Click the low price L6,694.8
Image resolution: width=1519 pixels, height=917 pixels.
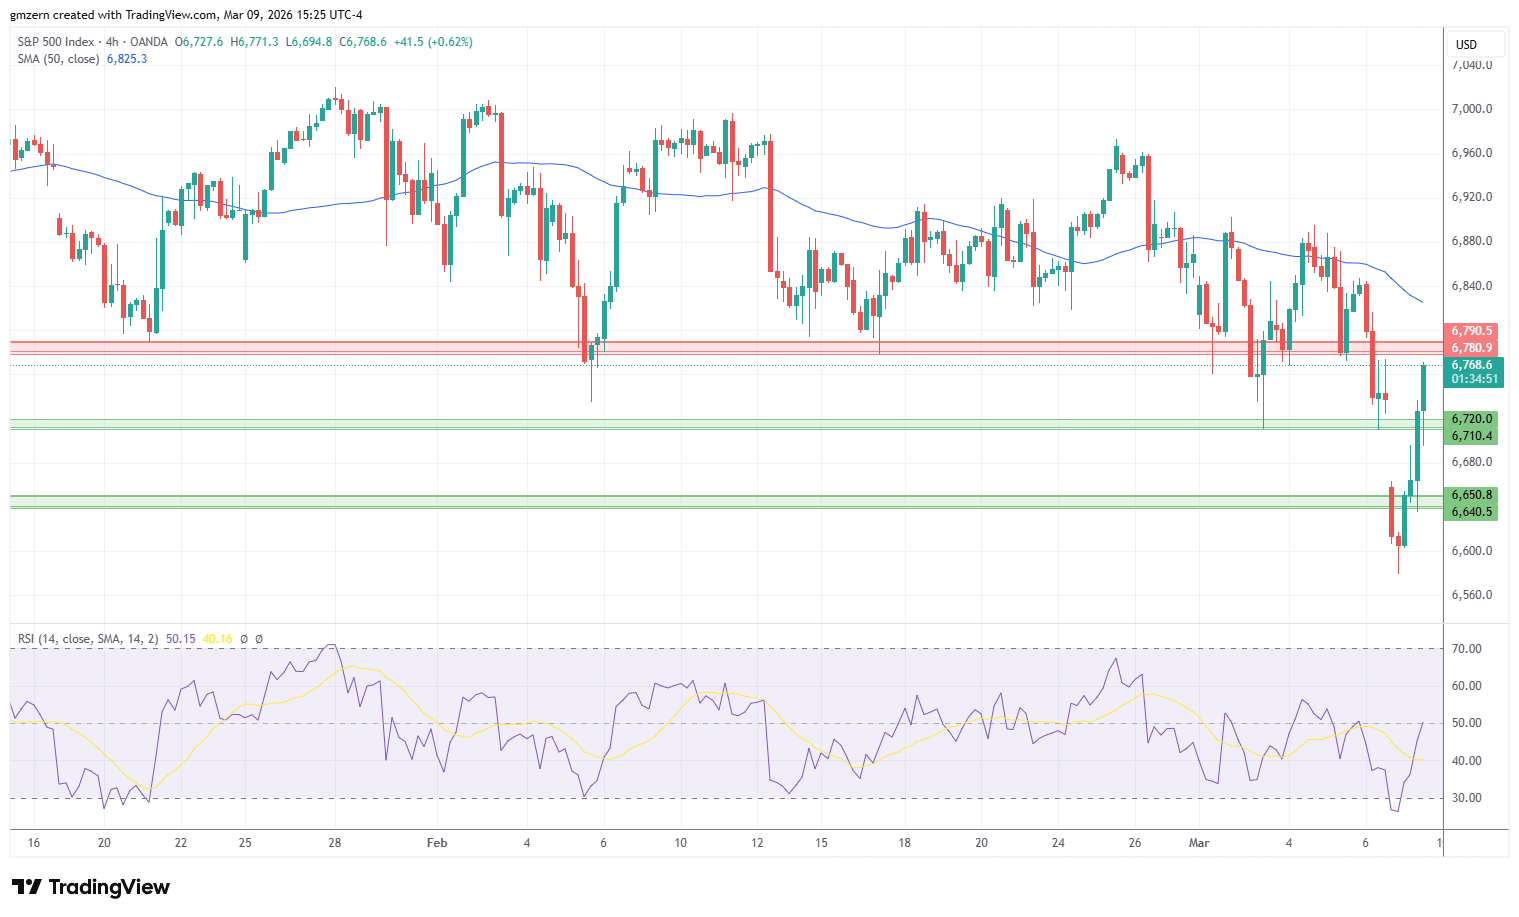coord(309,42)
